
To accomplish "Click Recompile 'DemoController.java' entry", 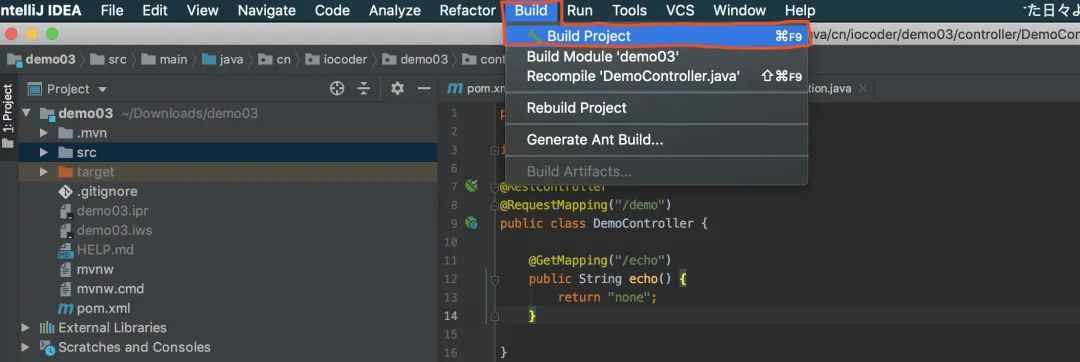I will [633, 76].
